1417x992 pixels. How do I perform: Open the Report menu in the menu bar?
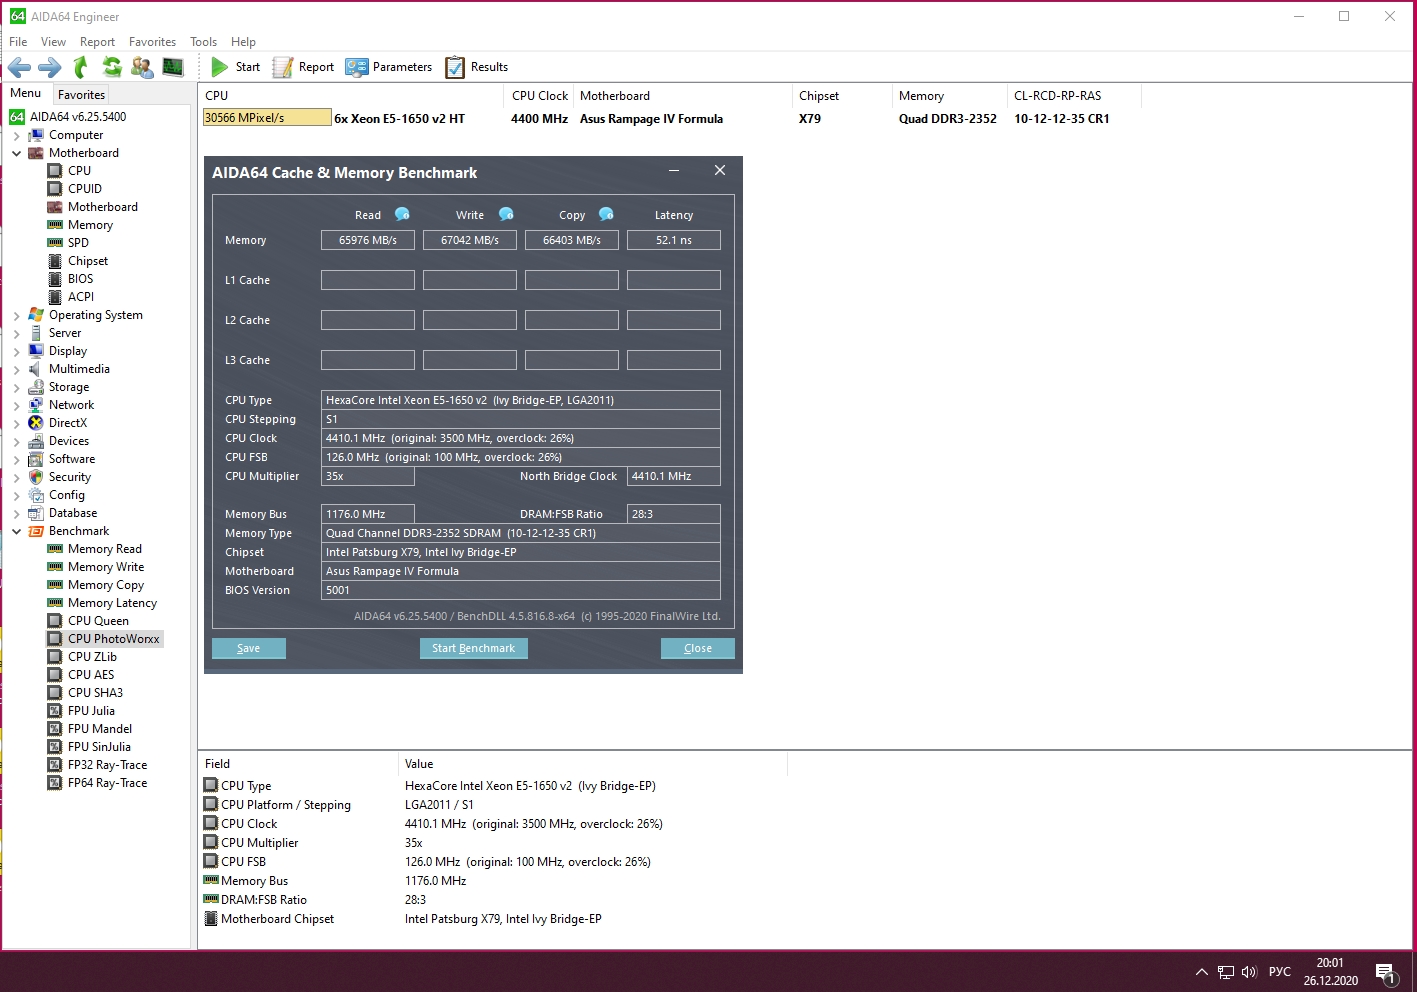(97, 42)
